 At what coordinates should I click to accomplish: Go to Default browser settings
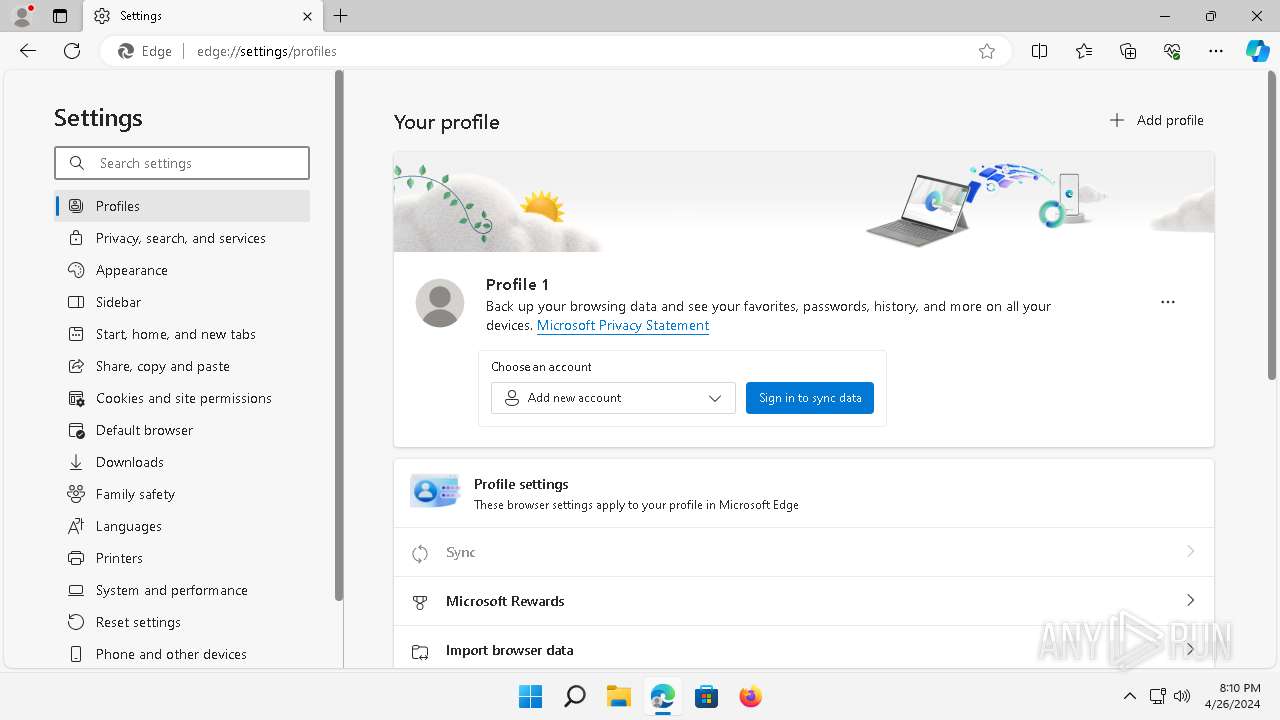[182, 430]
